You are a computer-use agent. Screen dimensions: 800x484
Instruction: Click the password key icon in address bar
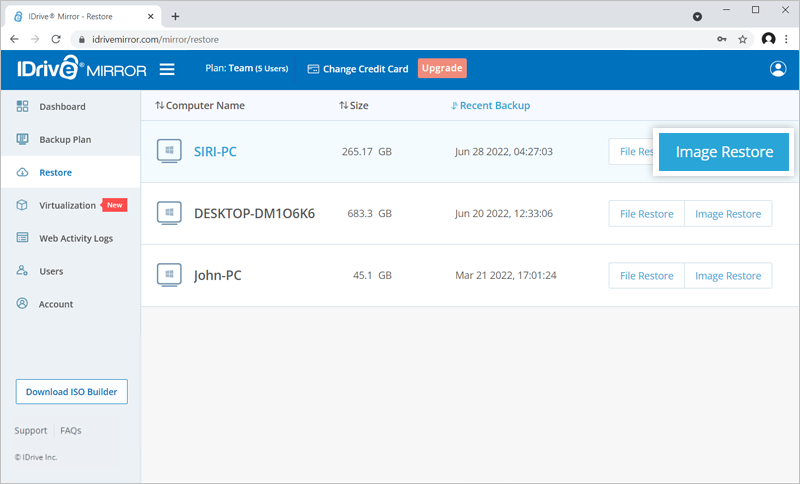(x=721, y=39)
